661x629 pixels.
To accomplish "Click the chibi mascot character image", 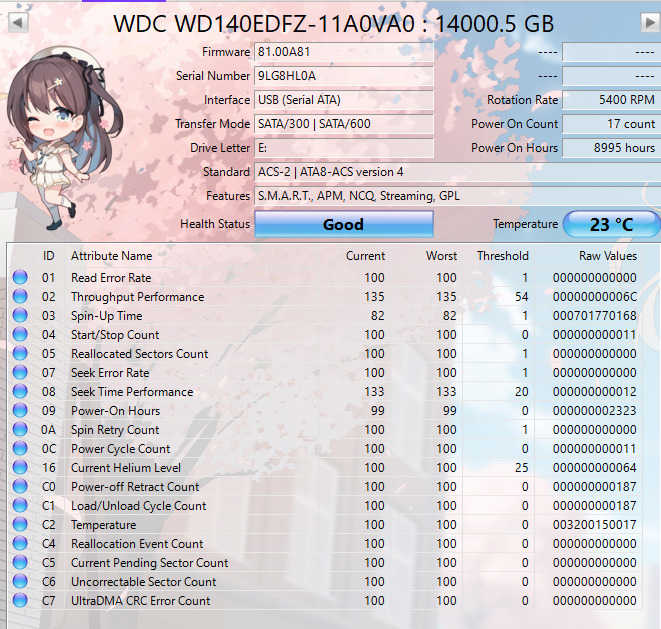I will [63, 137].
